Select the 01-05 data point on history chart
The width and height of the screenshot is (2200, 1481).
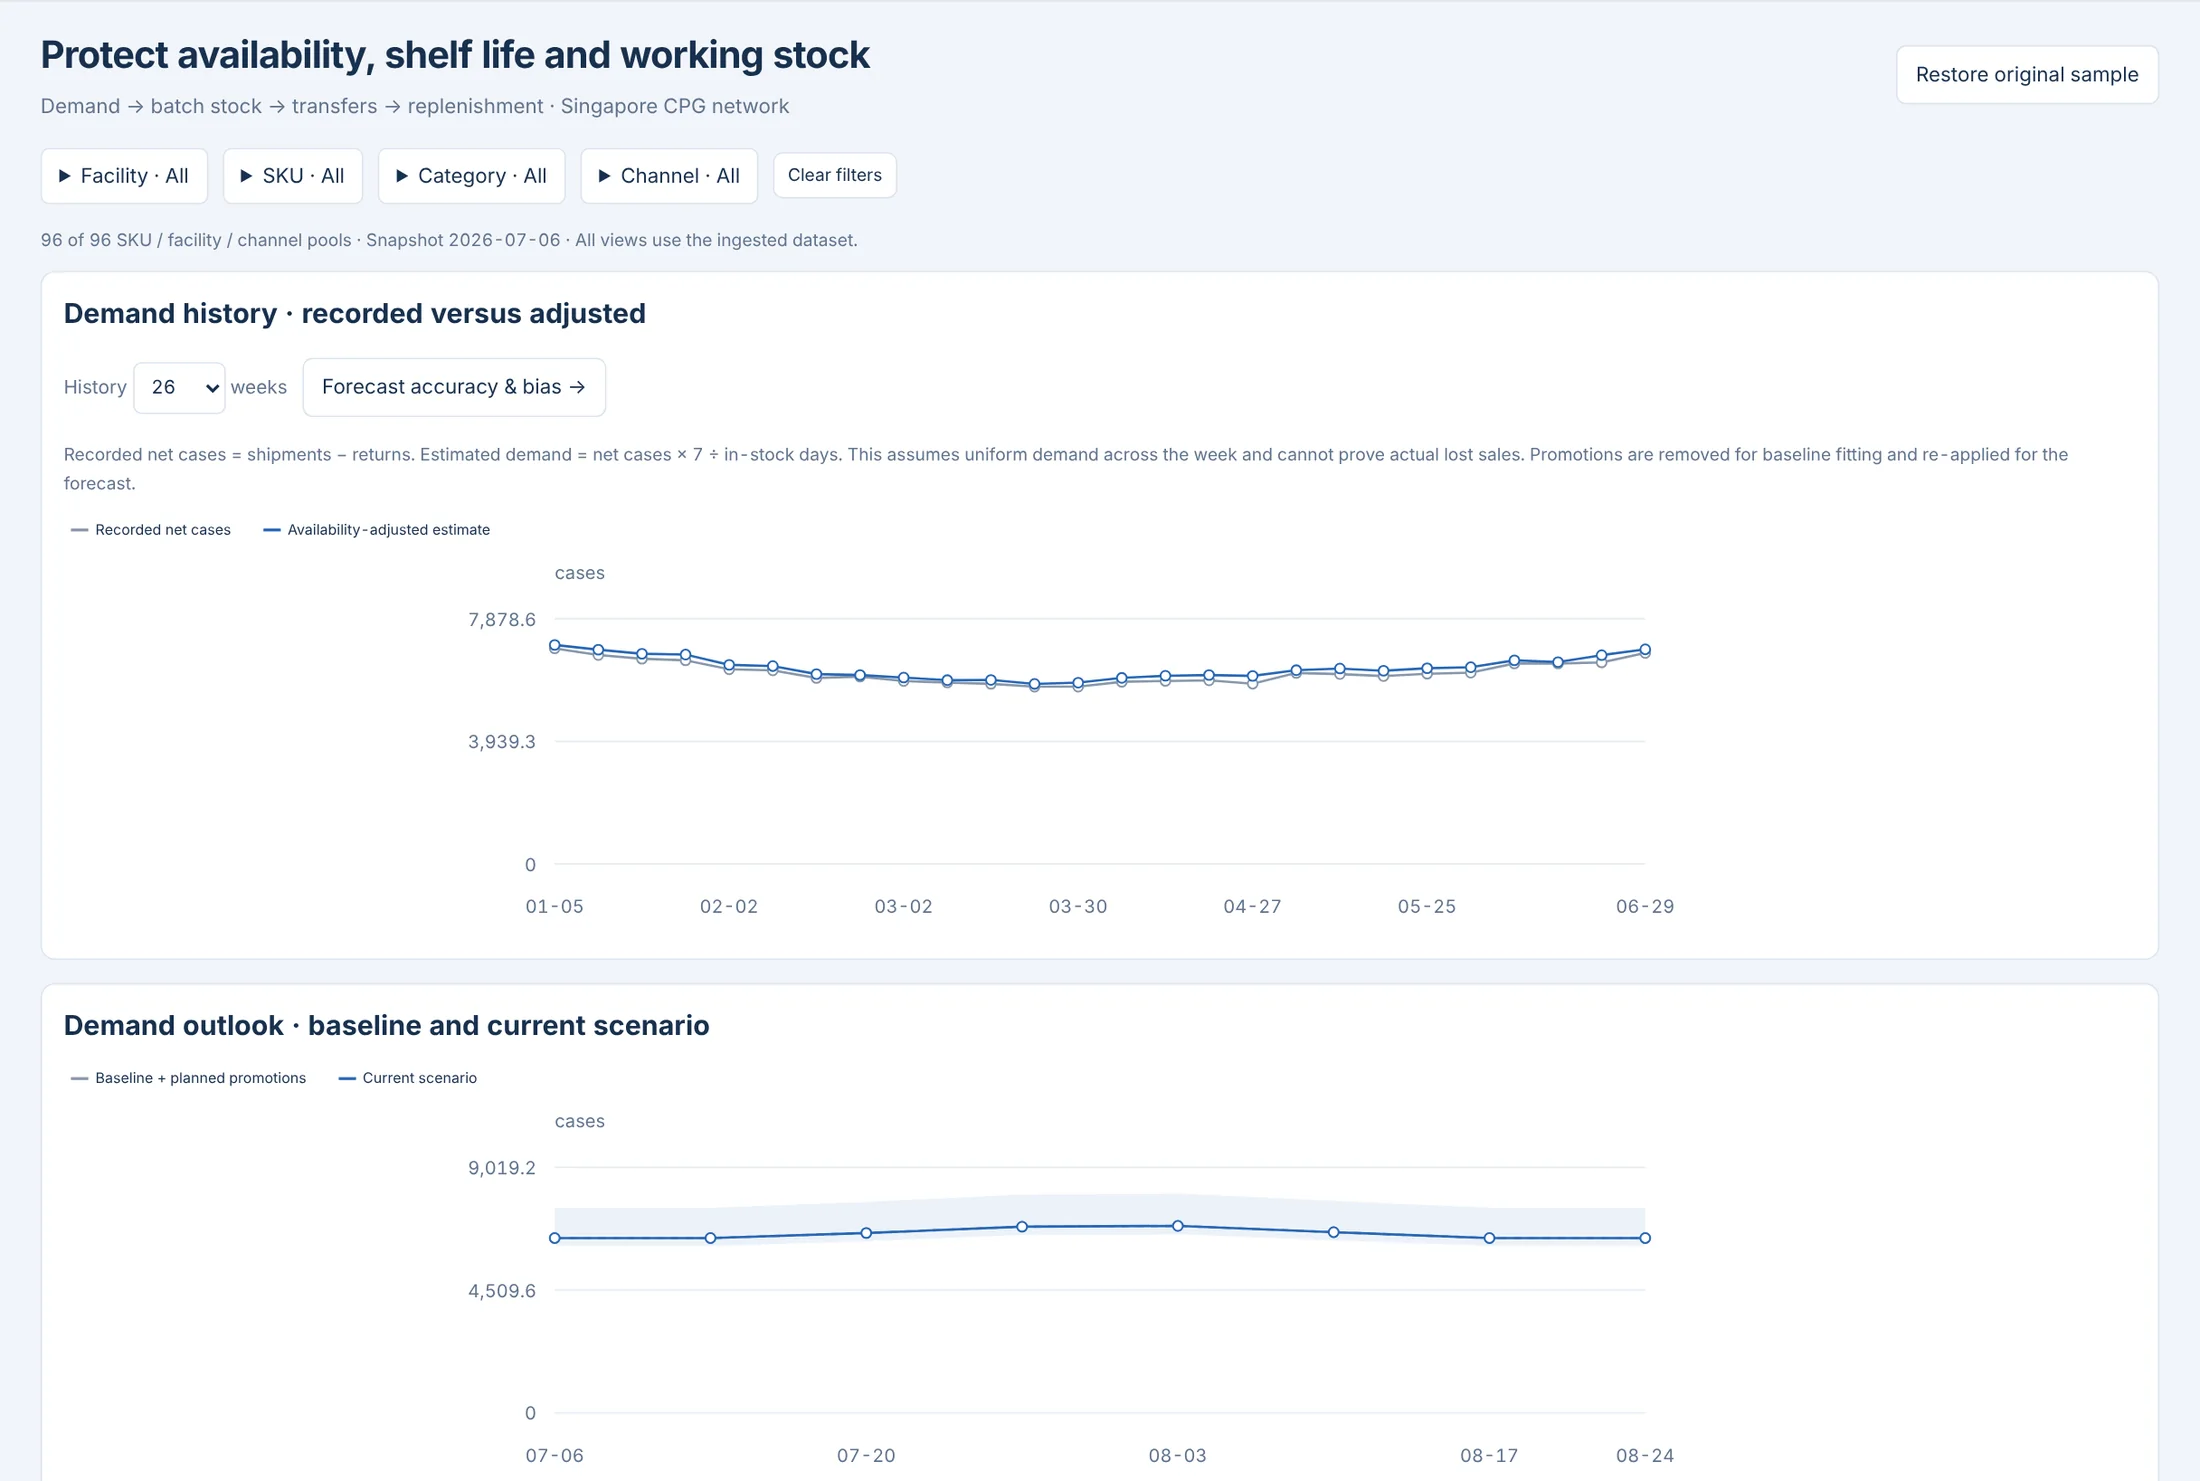coord(555,646)
